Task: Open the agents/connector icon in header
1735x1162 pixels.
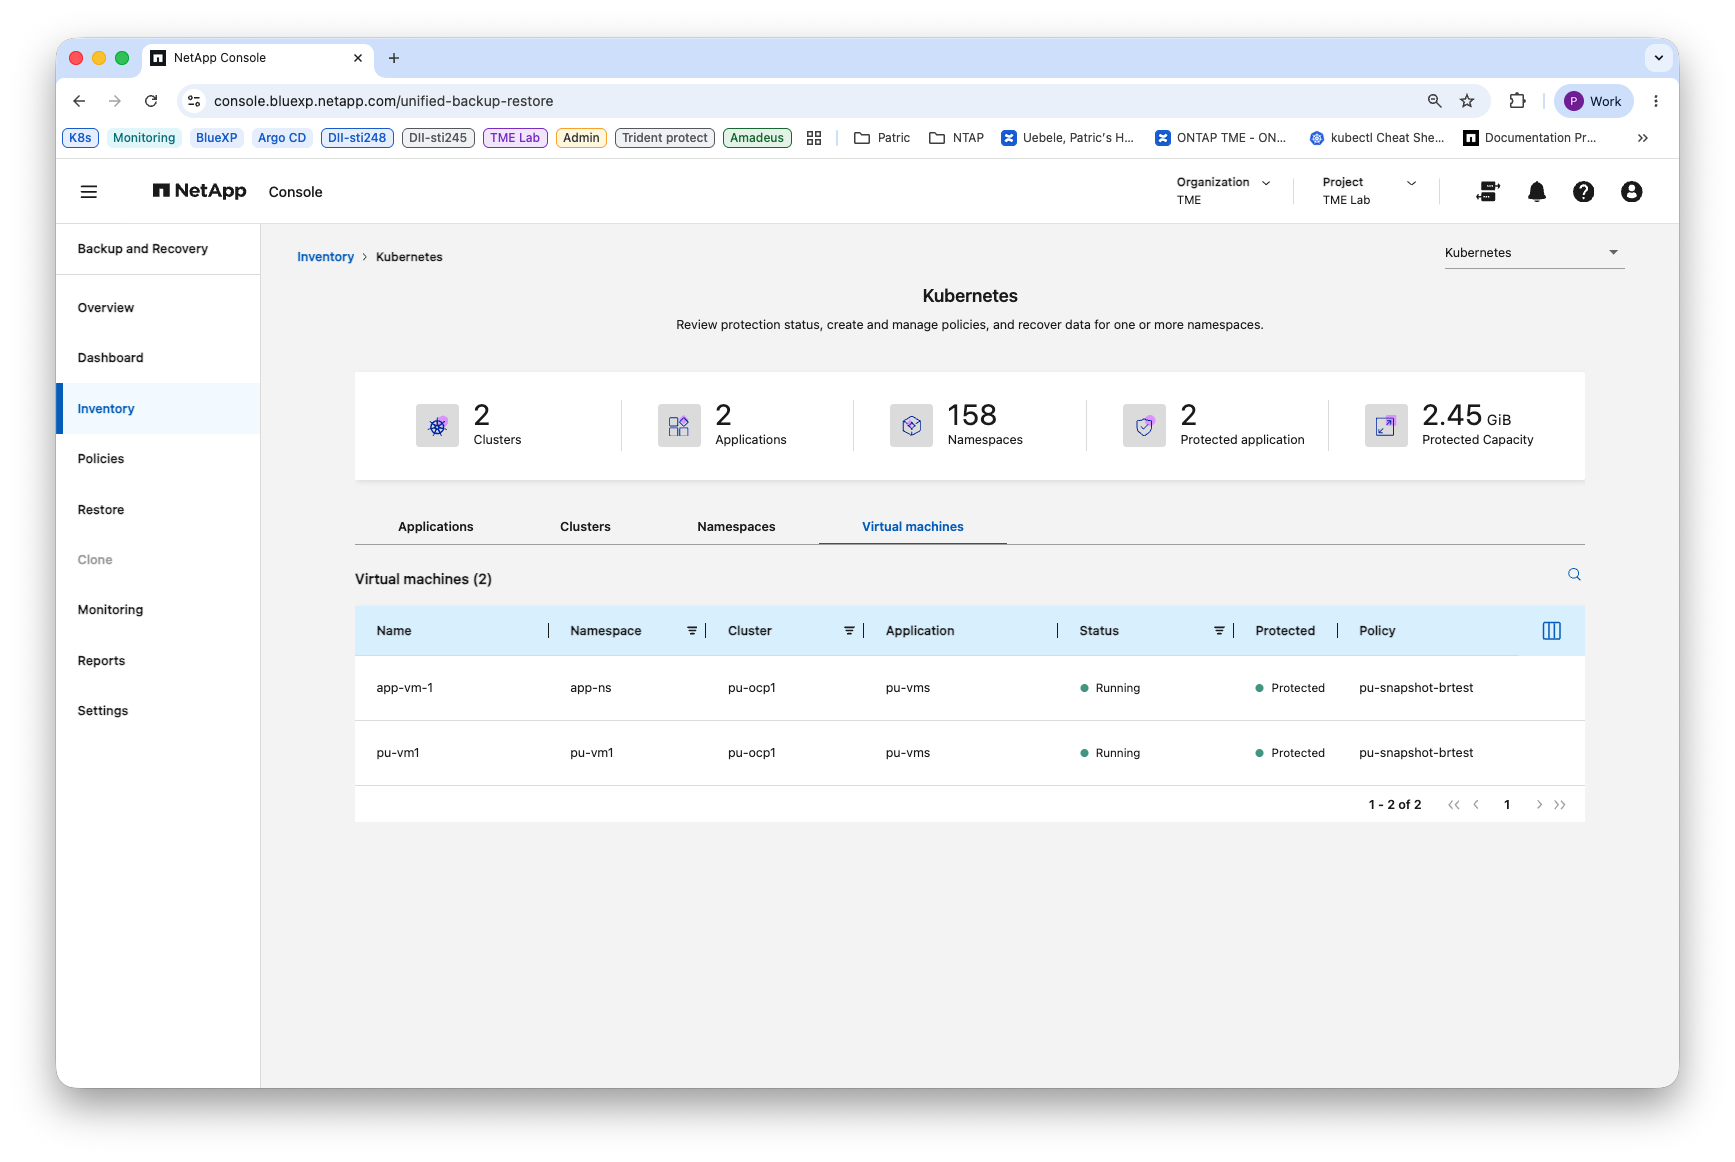Action: (x=1488, y=191)
